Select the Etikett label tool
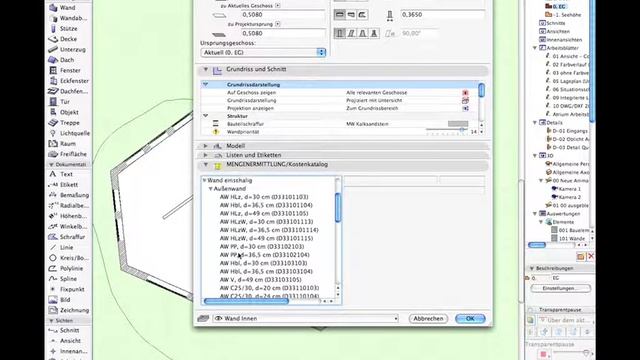This screenshot has height=360, width=640. coord(68,185)
